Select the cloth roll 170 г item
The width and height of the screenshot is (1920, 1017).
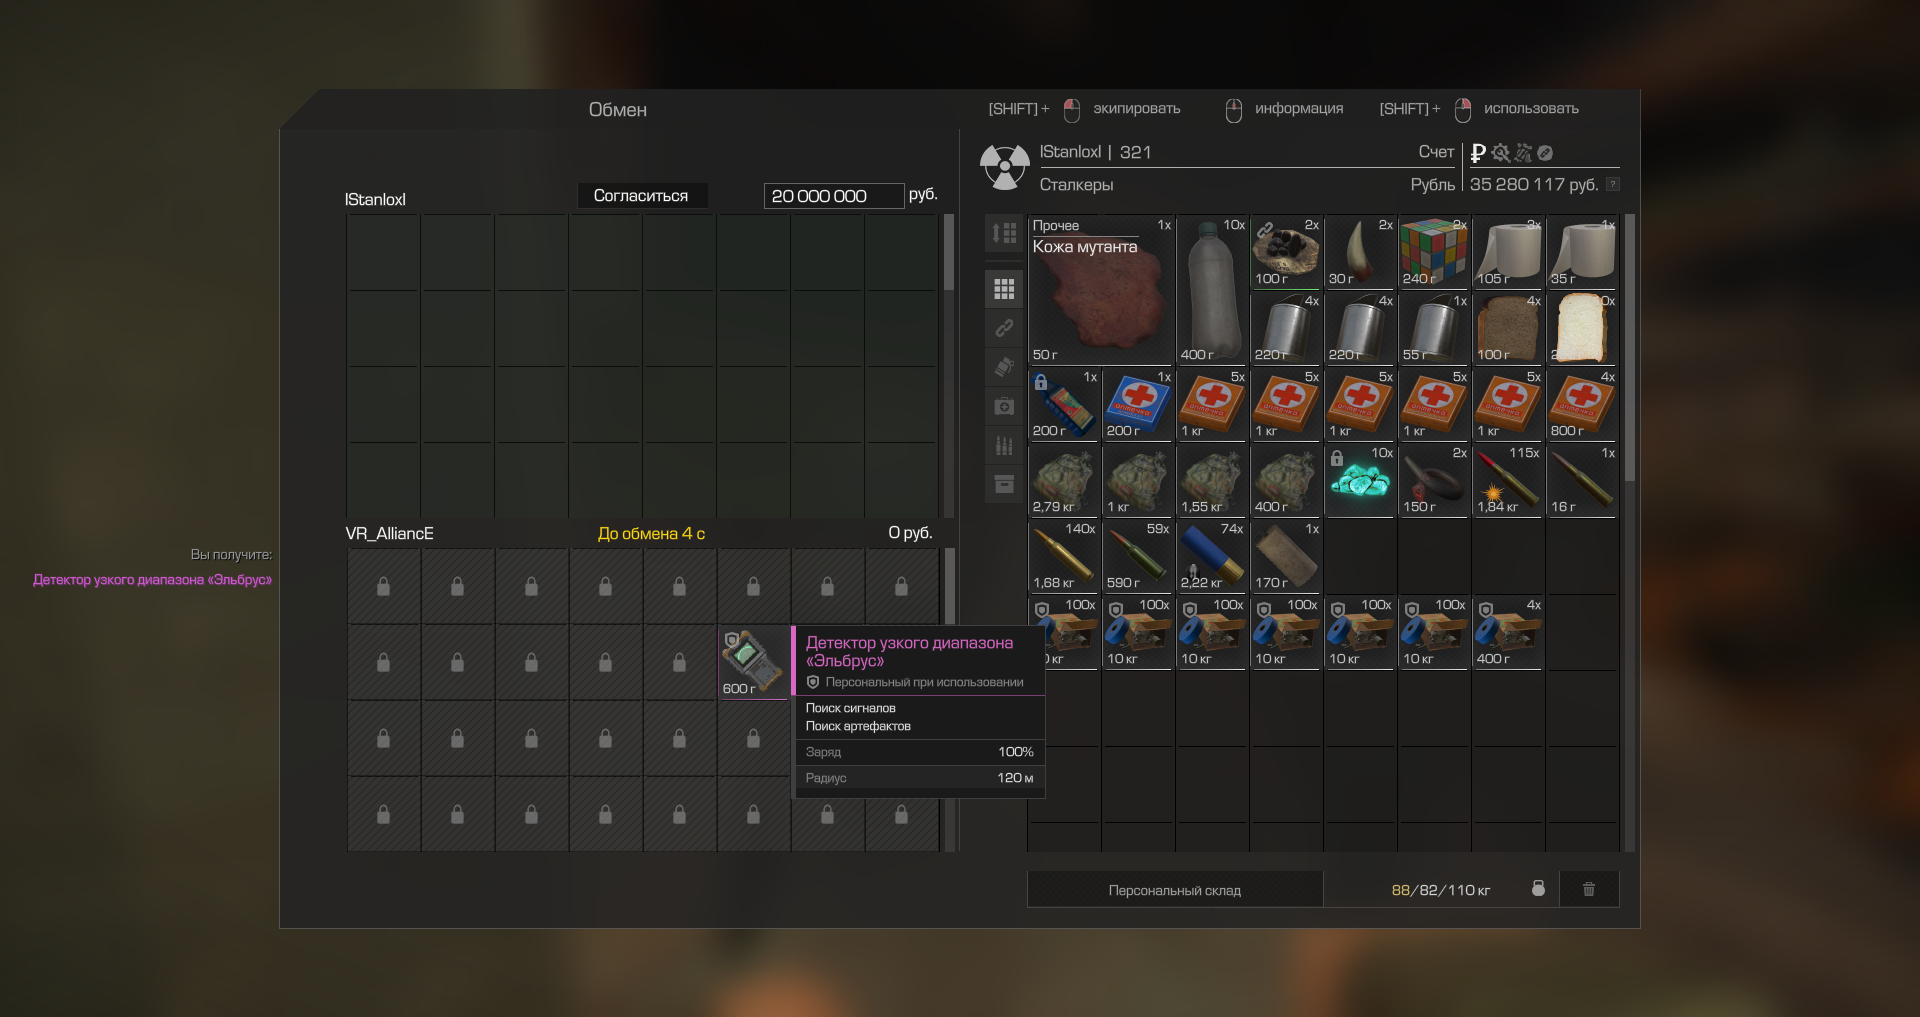1286,556
